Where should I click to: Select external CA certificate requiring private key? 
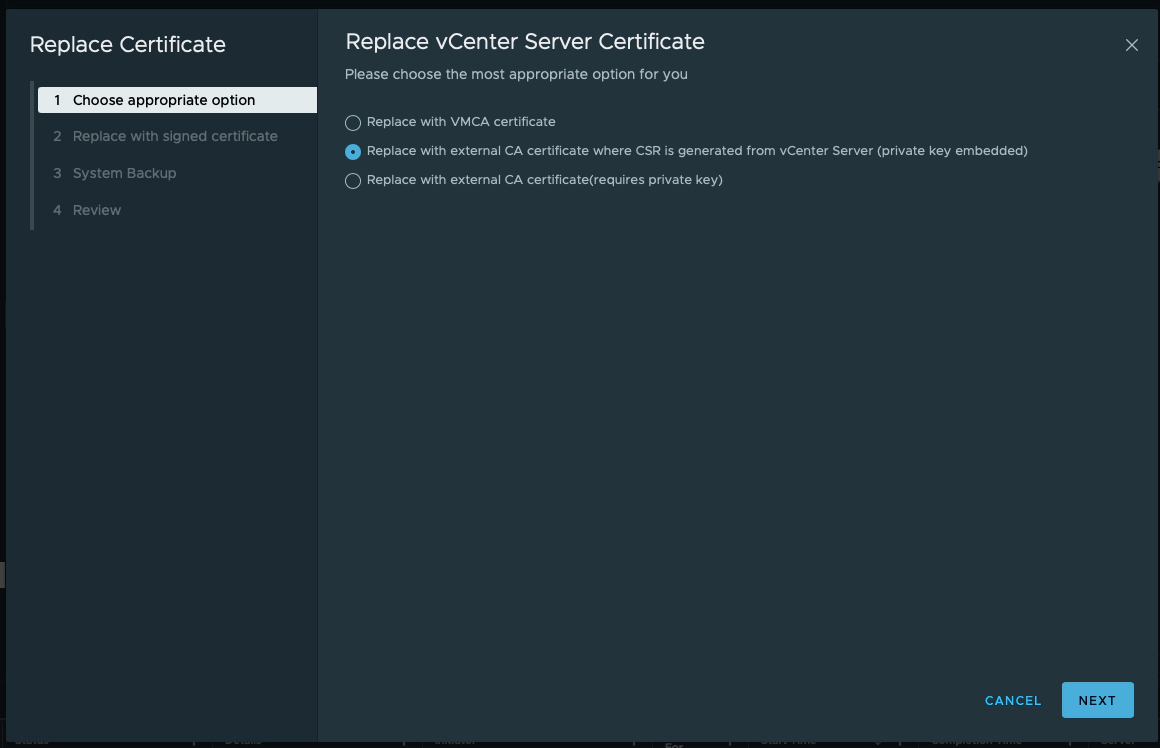pos(353,181)
